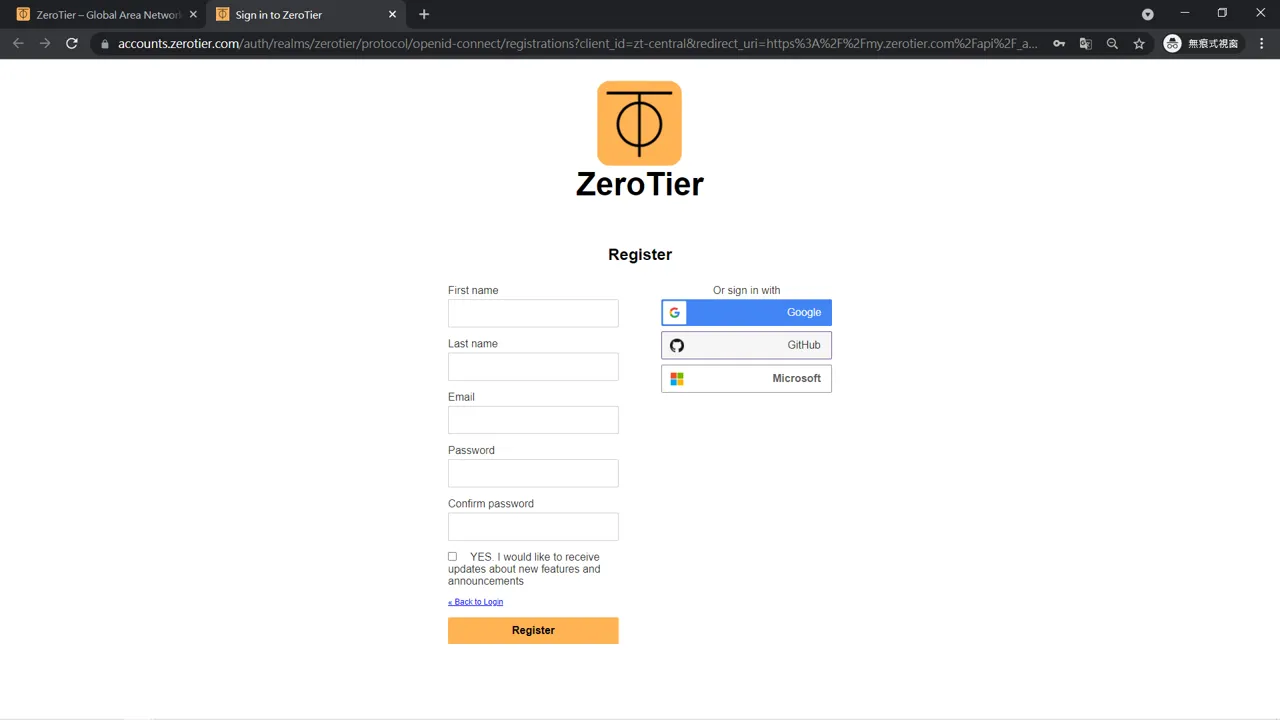Close the Sign in to ZeroTier tab

point(392,15)
